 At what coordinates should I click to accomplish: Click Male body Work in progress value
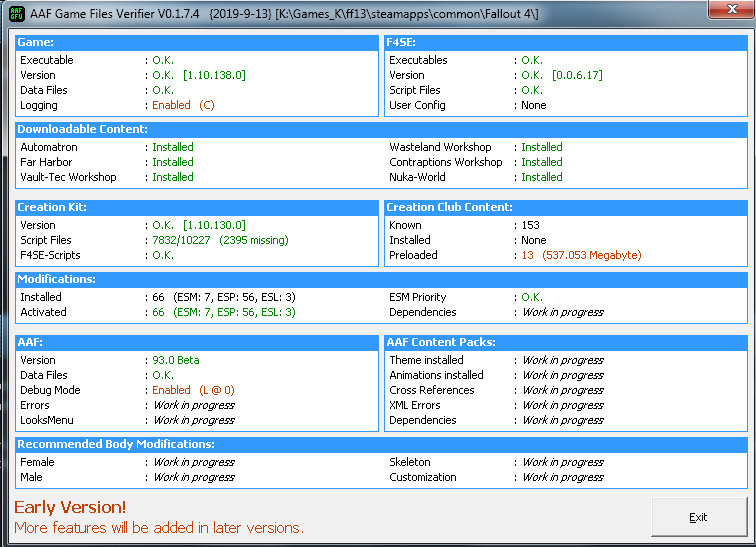coord(194,477)
